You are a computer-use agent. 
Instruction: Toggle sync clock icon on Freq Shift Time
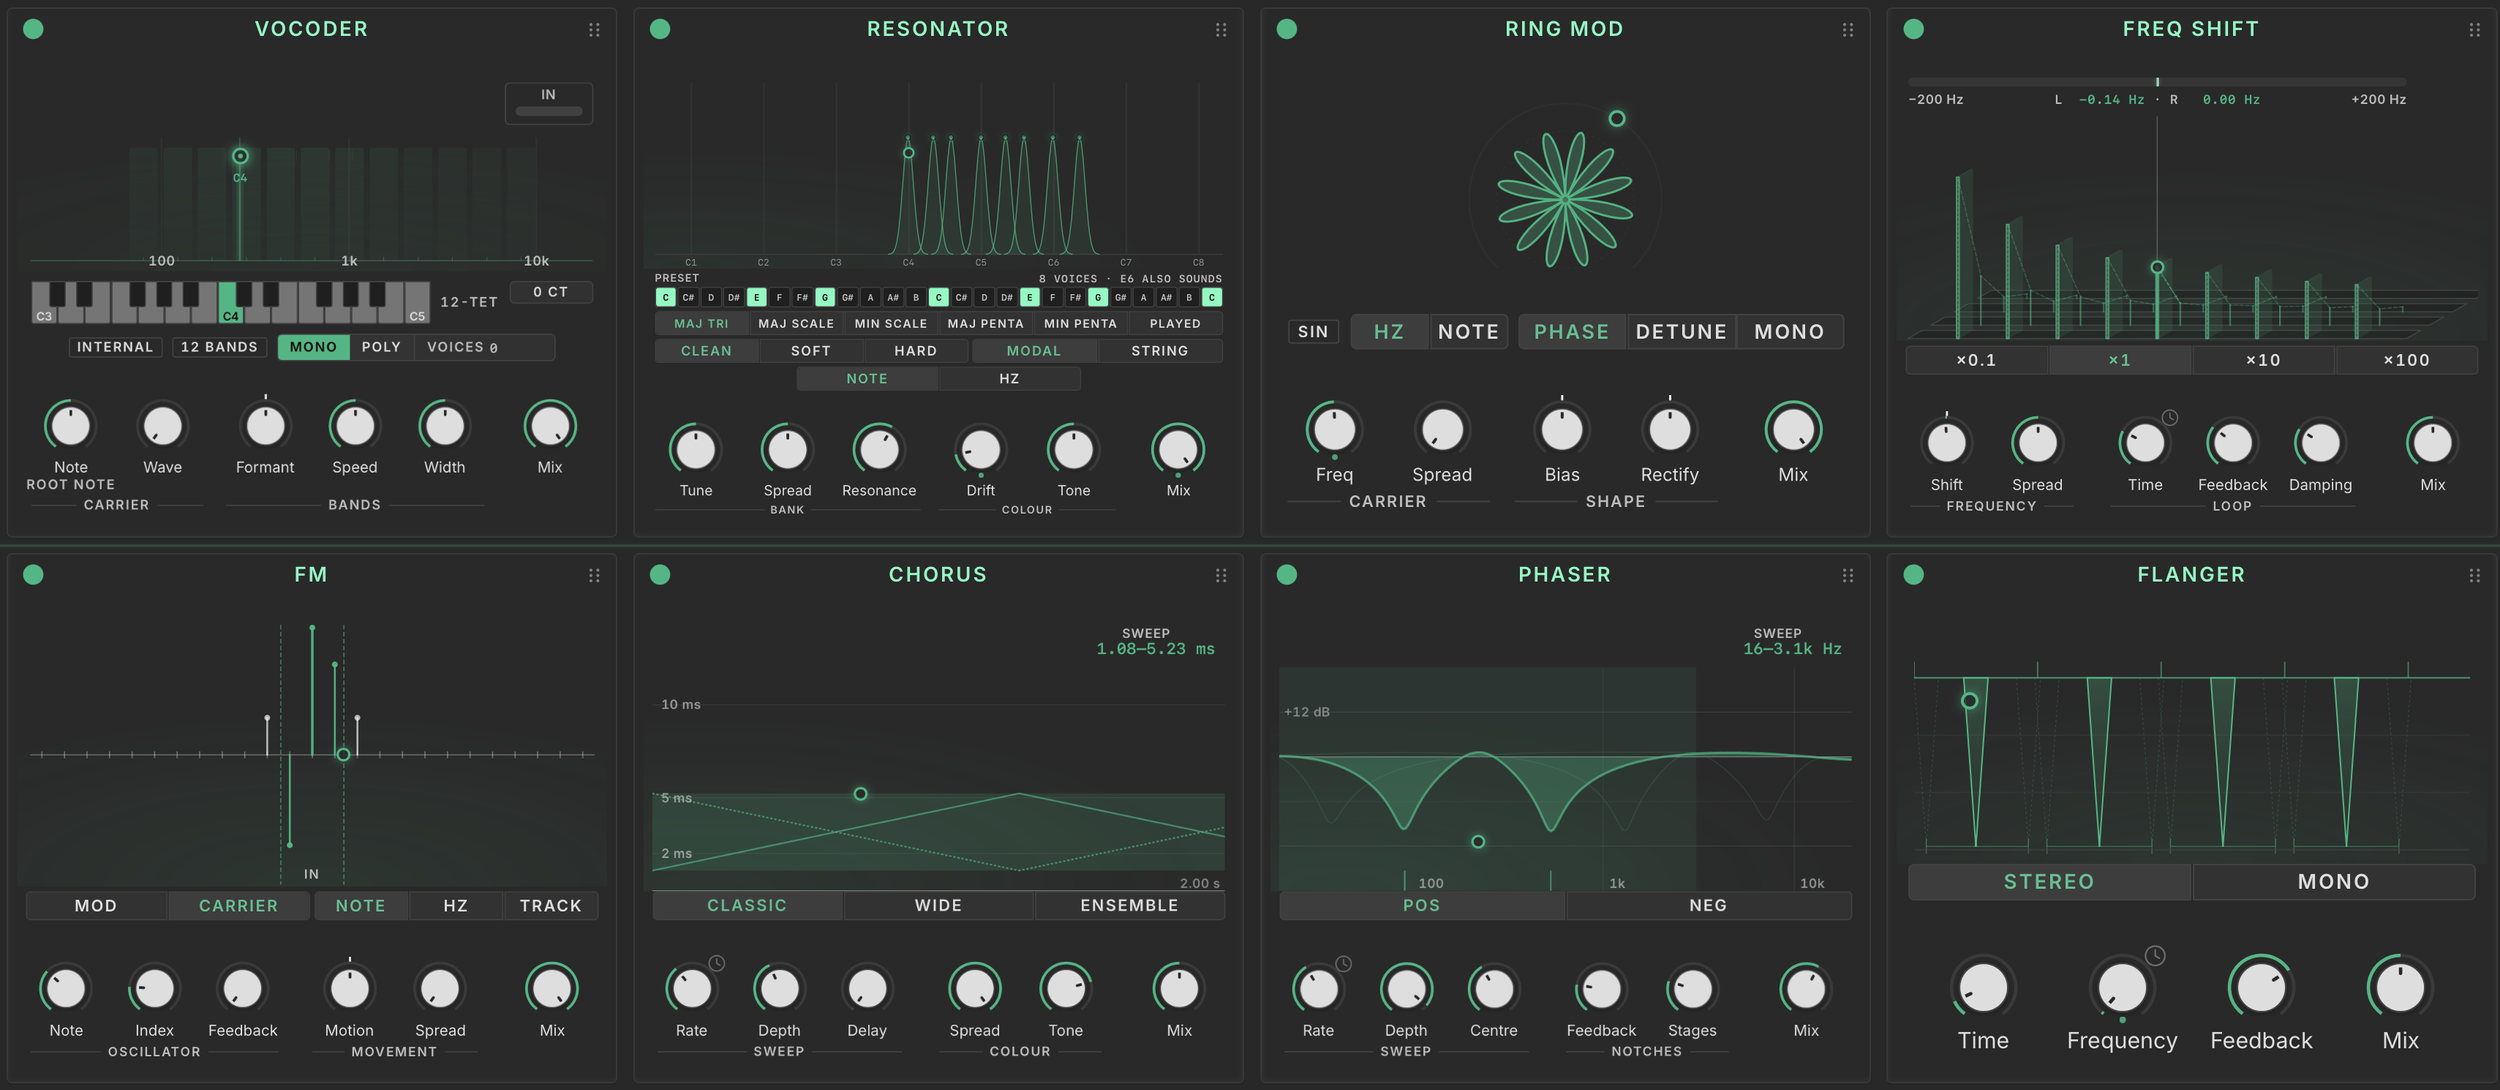tap(2170, 418)
